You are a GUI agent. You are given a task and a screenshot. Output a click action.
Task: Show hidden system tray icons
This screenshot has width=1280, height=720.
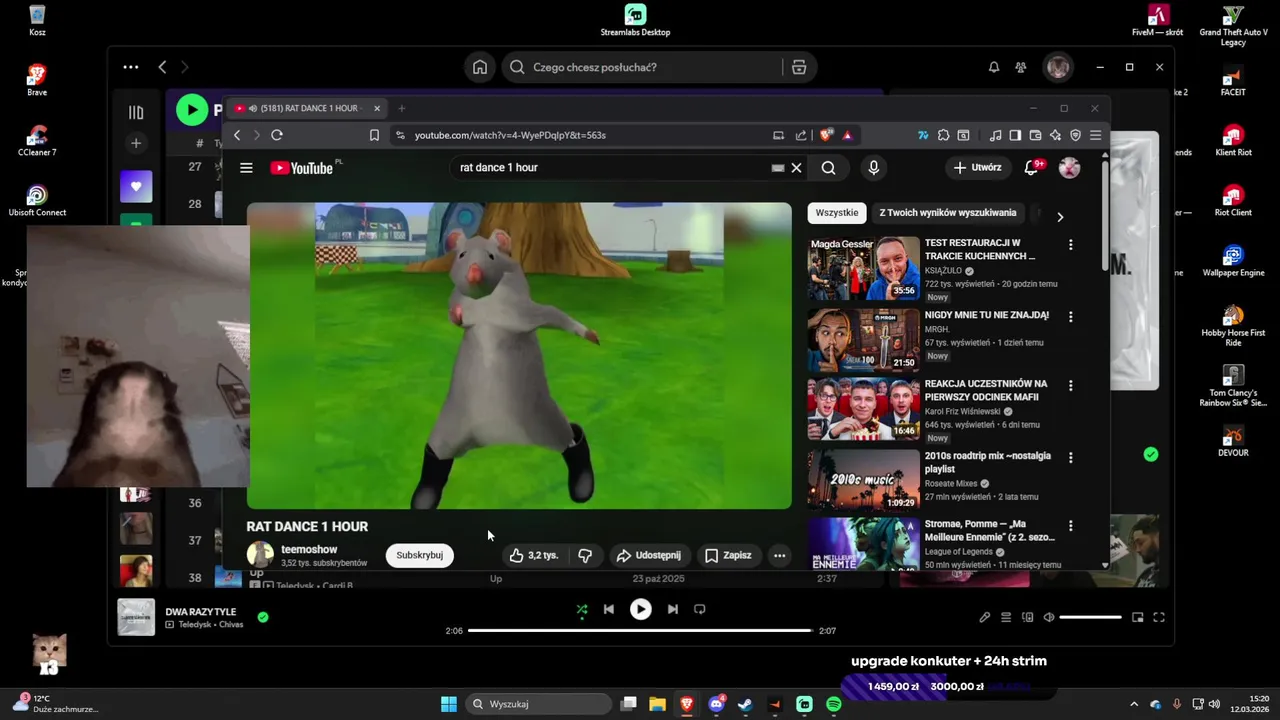pos(1133,704)
